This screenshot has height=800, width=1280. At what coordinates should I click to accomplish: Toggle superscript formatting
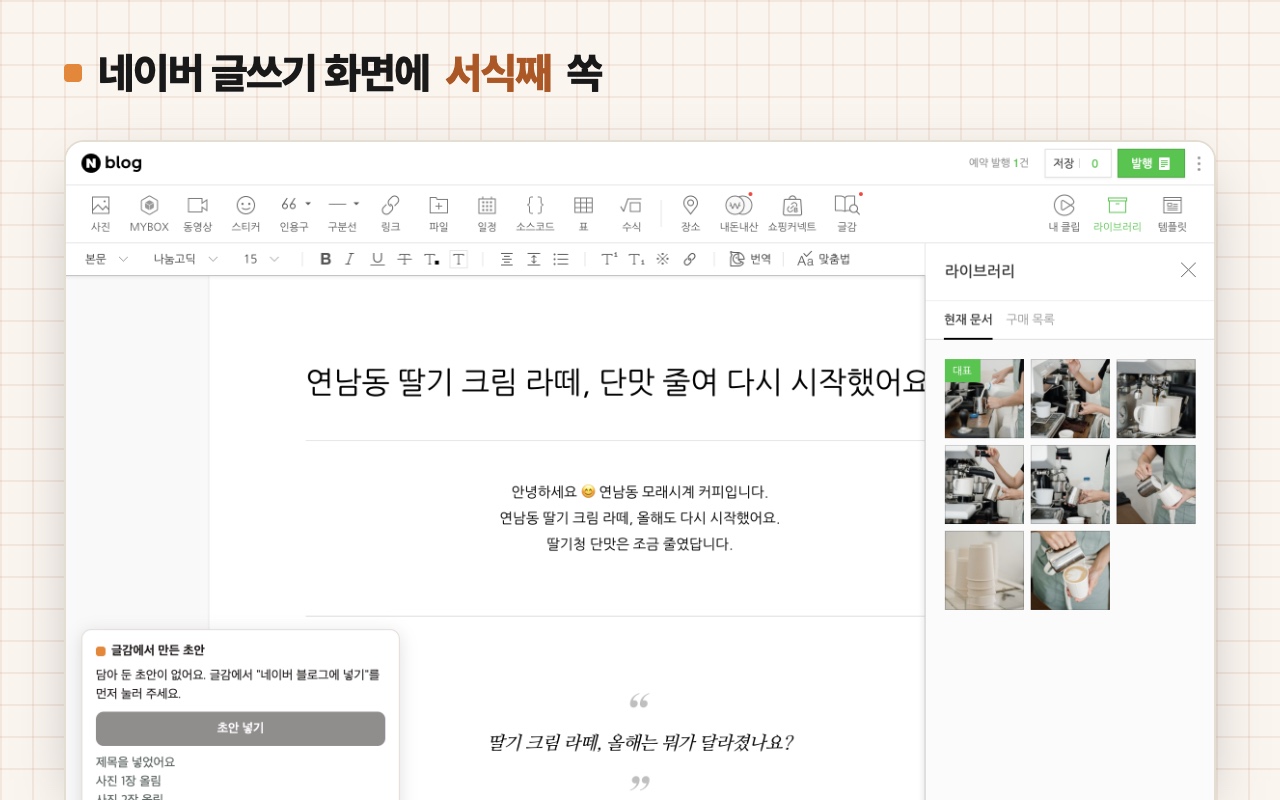(608, 259)
